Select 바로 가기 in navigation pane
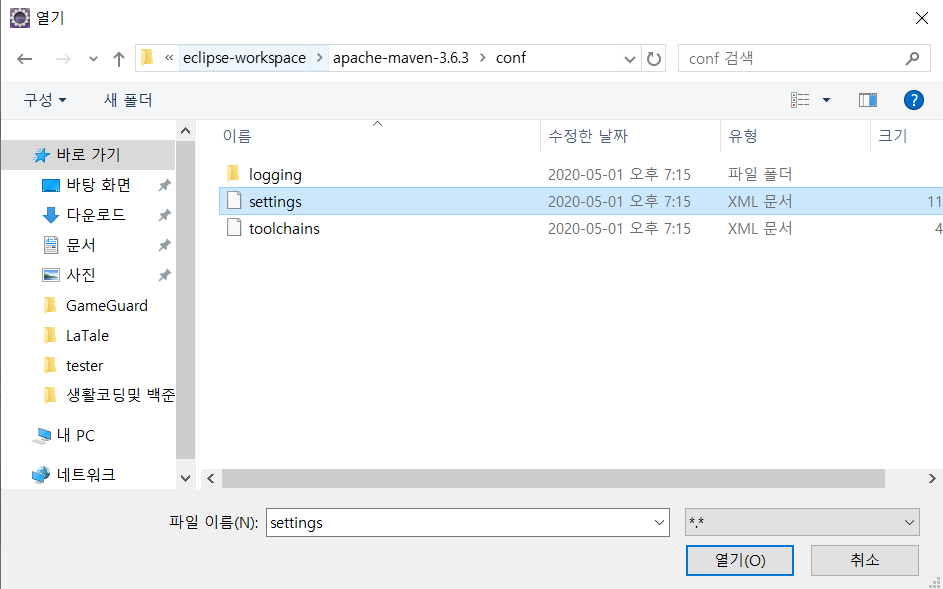The height and width of the screenshot is (589, 943). coord(88,155)
